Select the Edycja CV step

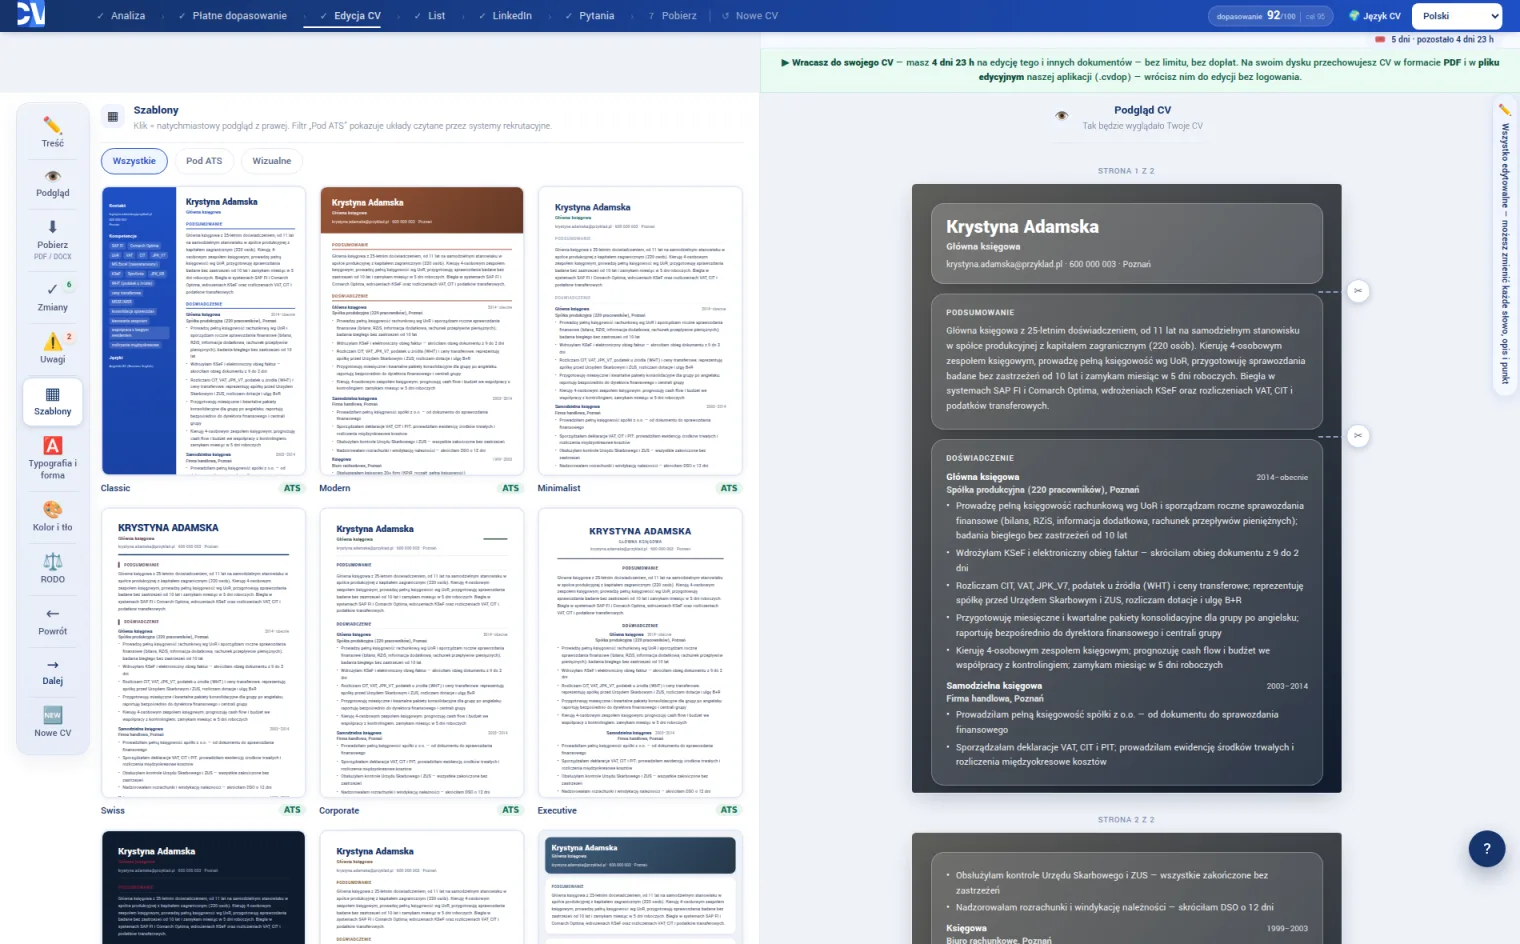tap(350, 16)
